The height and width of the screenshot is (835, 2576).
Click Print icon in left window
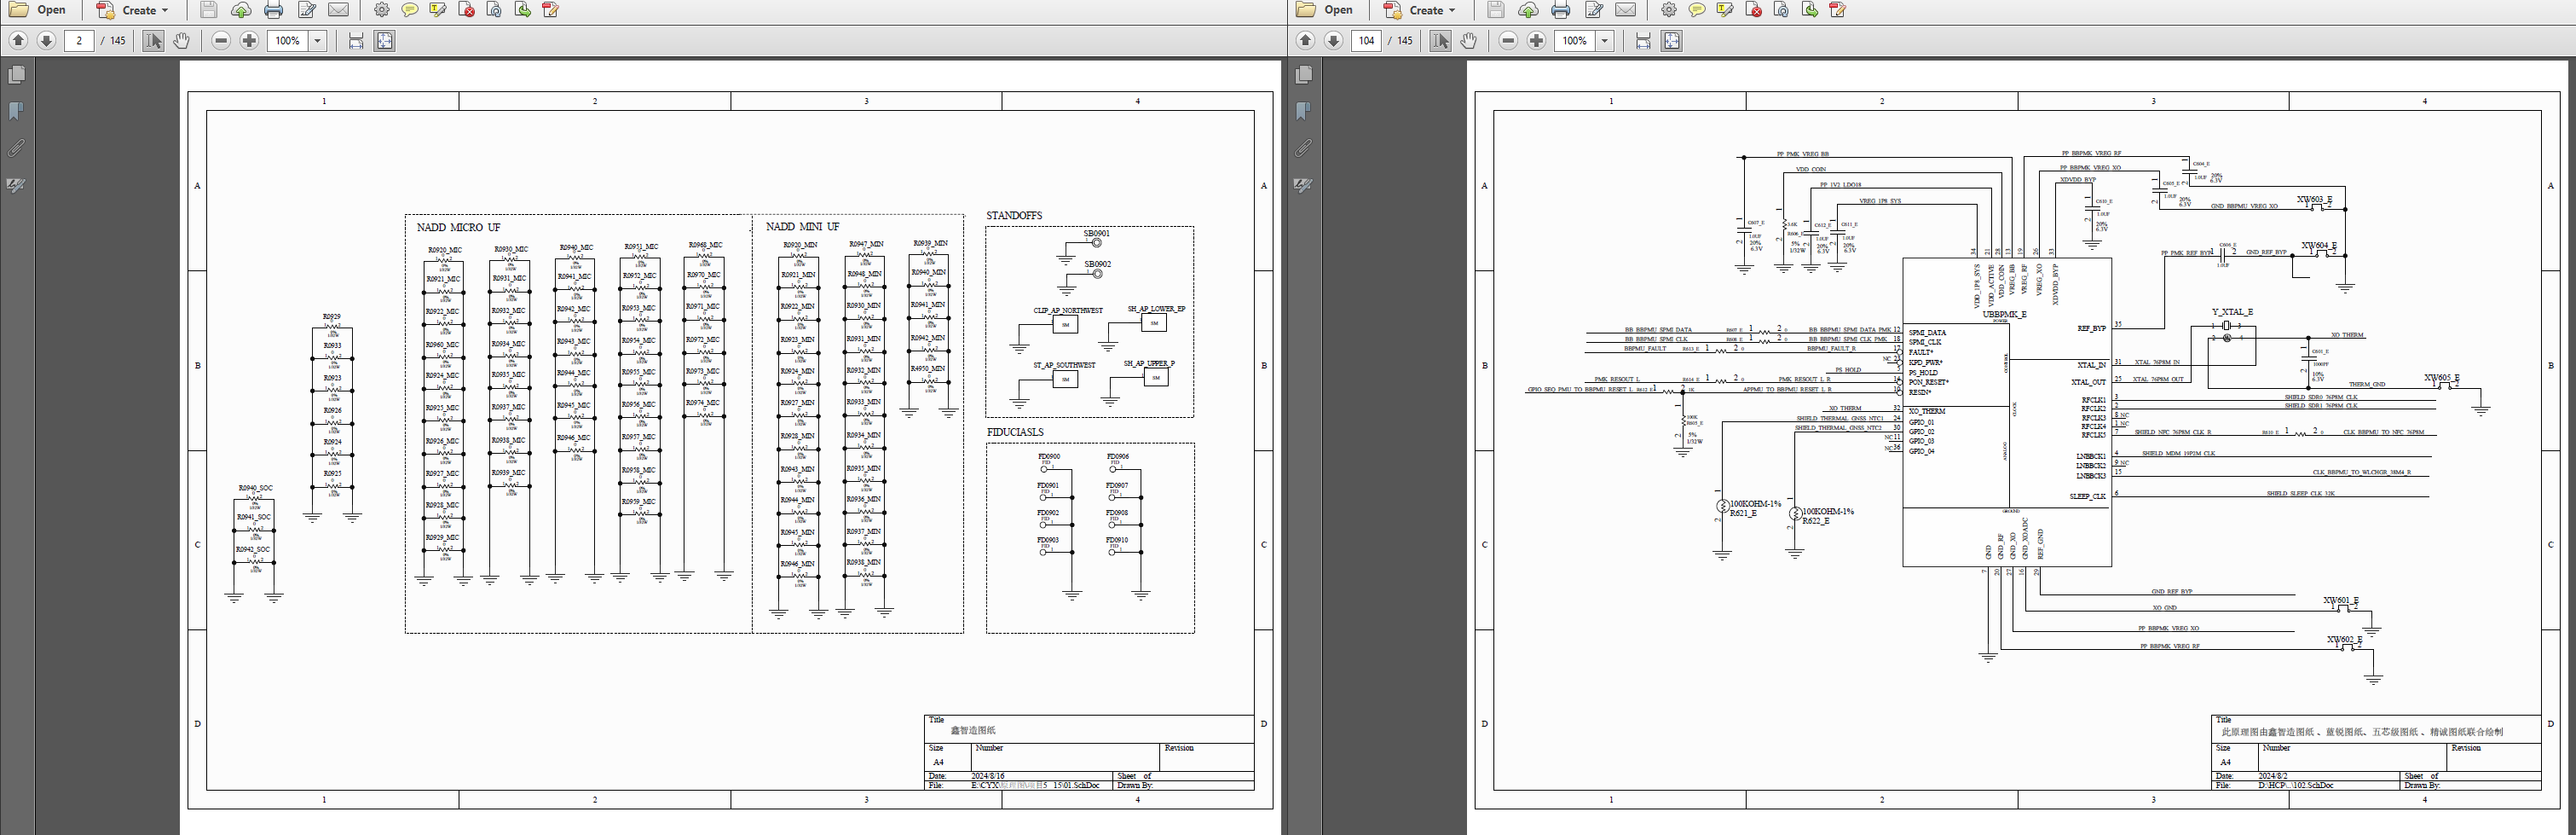pos(273,10)
